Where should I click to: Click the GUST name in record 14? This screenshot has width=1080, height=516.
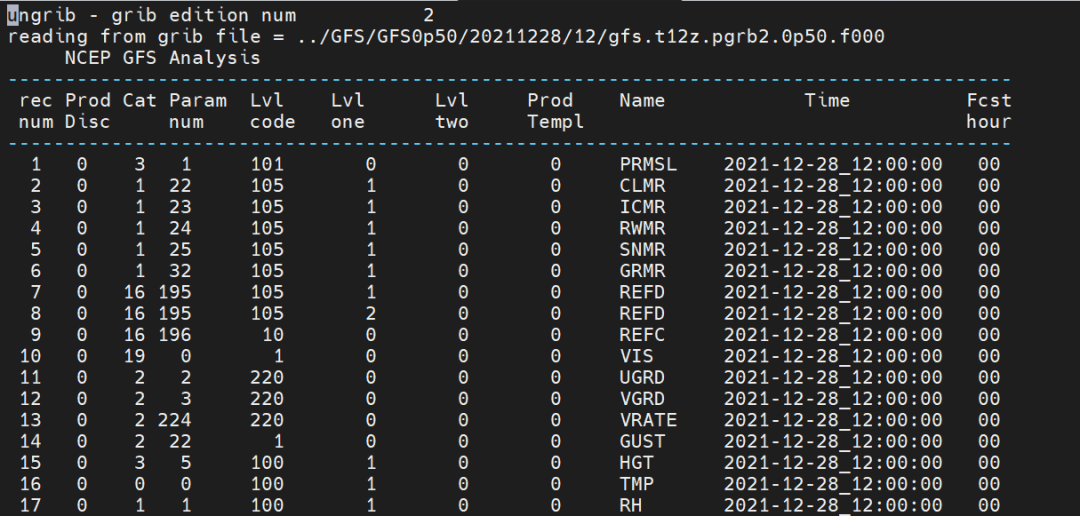pyautogui.click(x=642, y=440)
